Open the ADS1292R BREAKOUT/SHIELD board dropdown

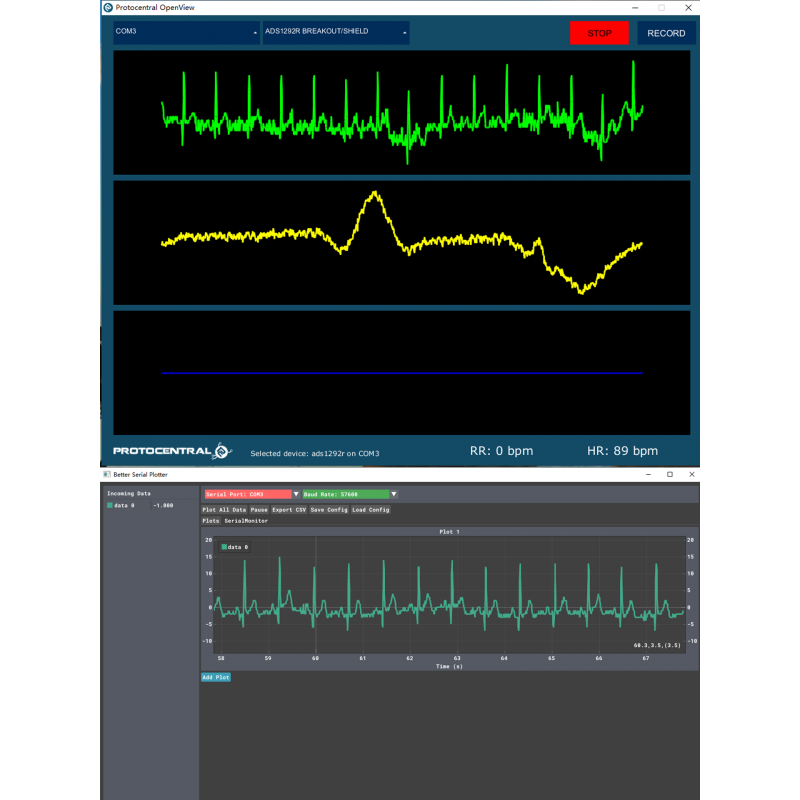click(336, 32)
